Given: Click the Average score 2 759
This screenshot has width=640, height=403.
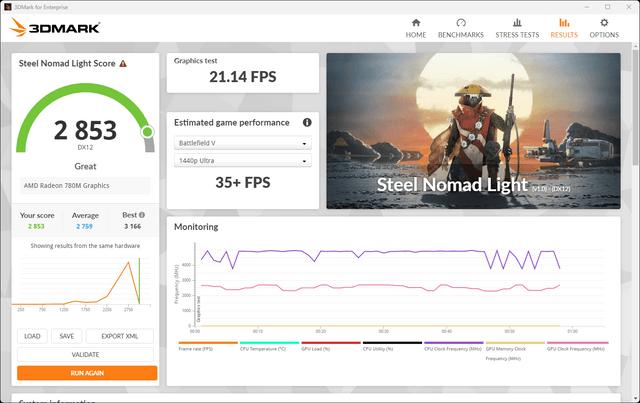Looking at the screenshot, I should (x=84, y=226).
